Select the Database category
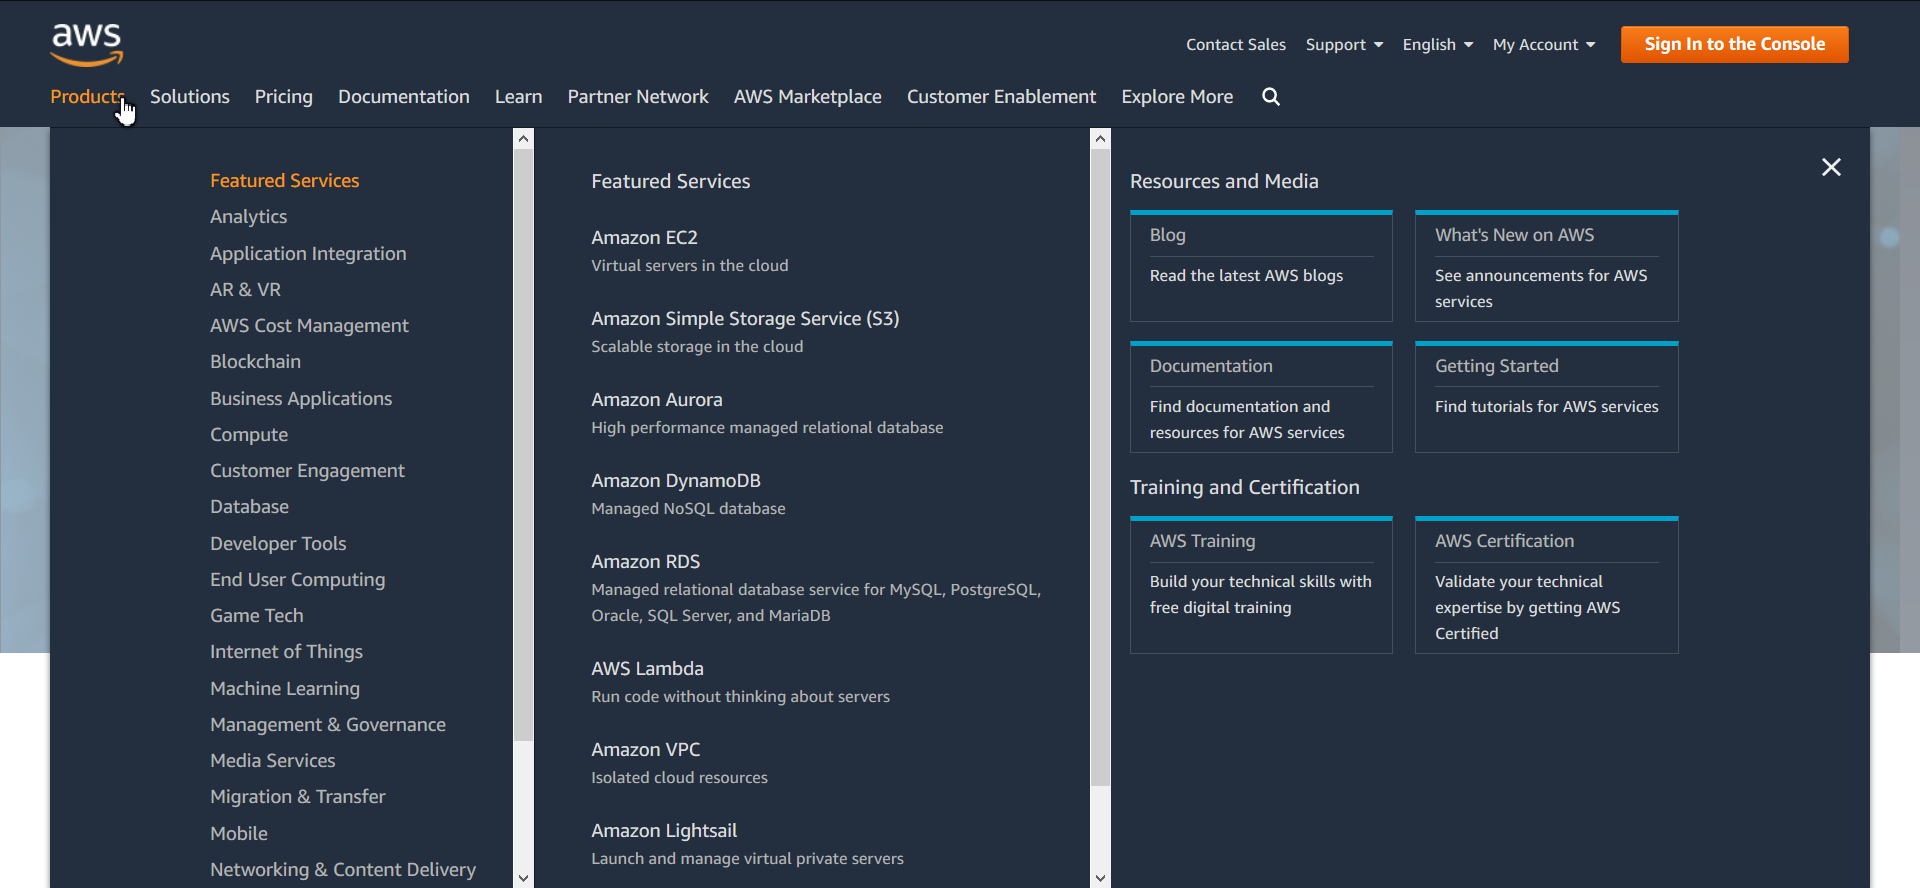 point(249,506)
